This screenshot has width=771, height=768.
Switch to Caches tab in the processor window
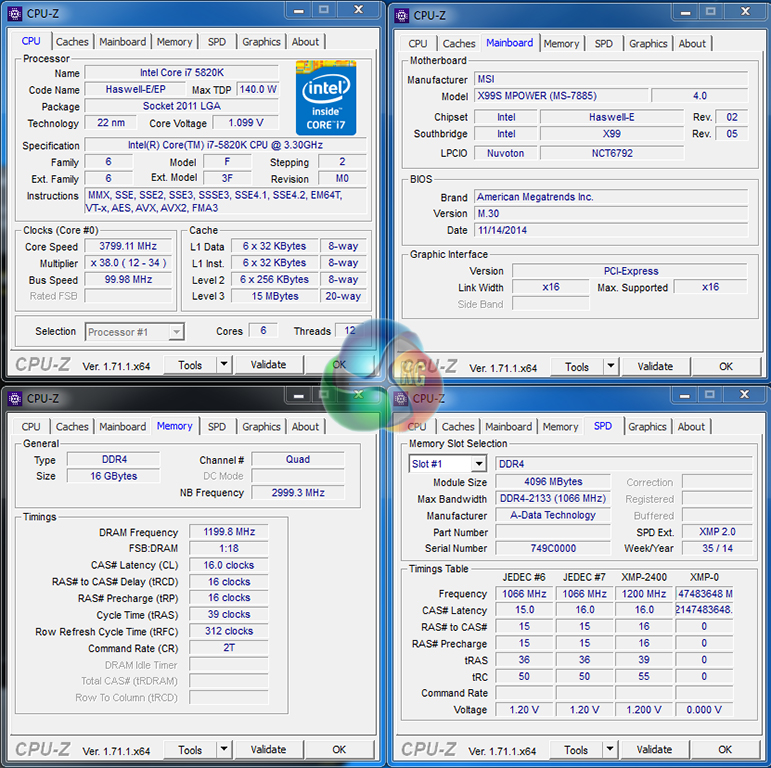[72, 42]
